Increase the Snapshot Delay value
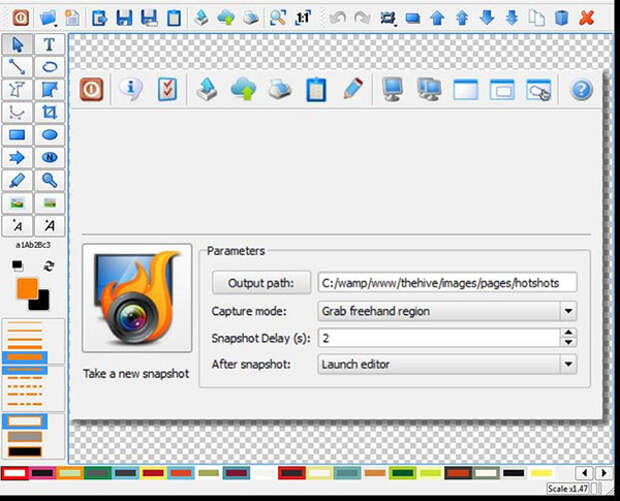Image resolution: width=620 pixels, height=501 pixels. click(569, 333)
